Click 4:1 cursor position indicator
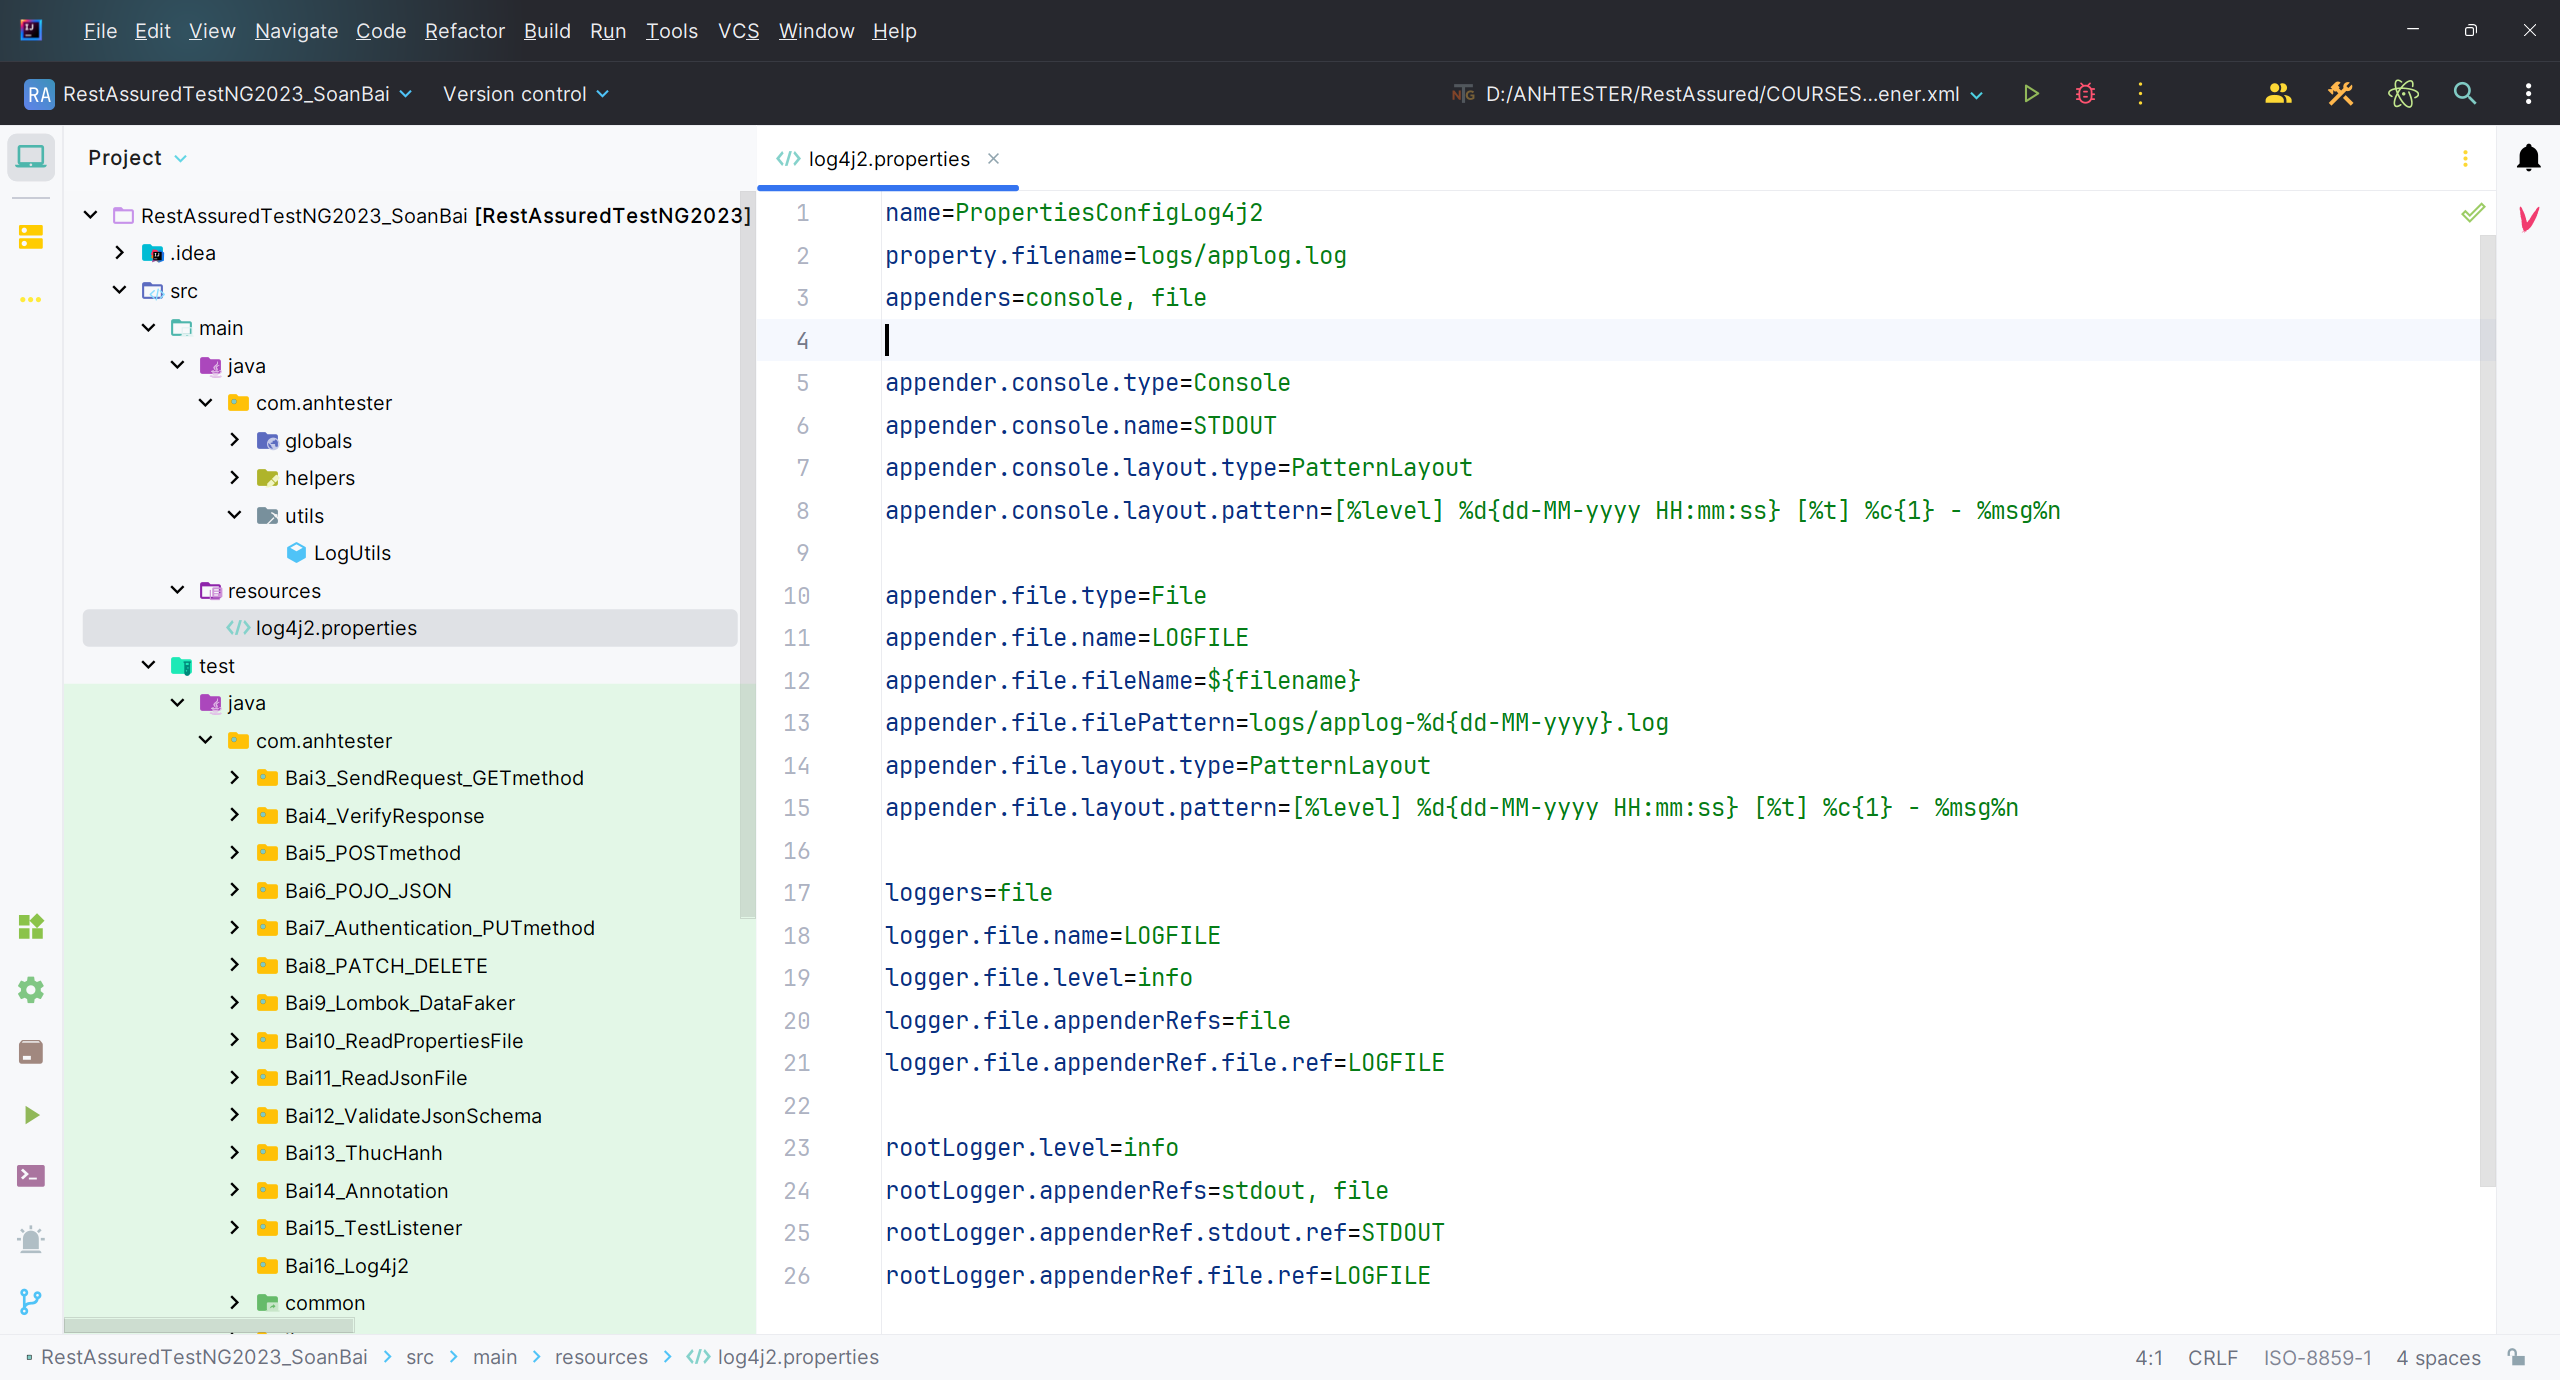This screenshot has width=2560, height=1380. pyautogui.click(x=2149, y=1357)
